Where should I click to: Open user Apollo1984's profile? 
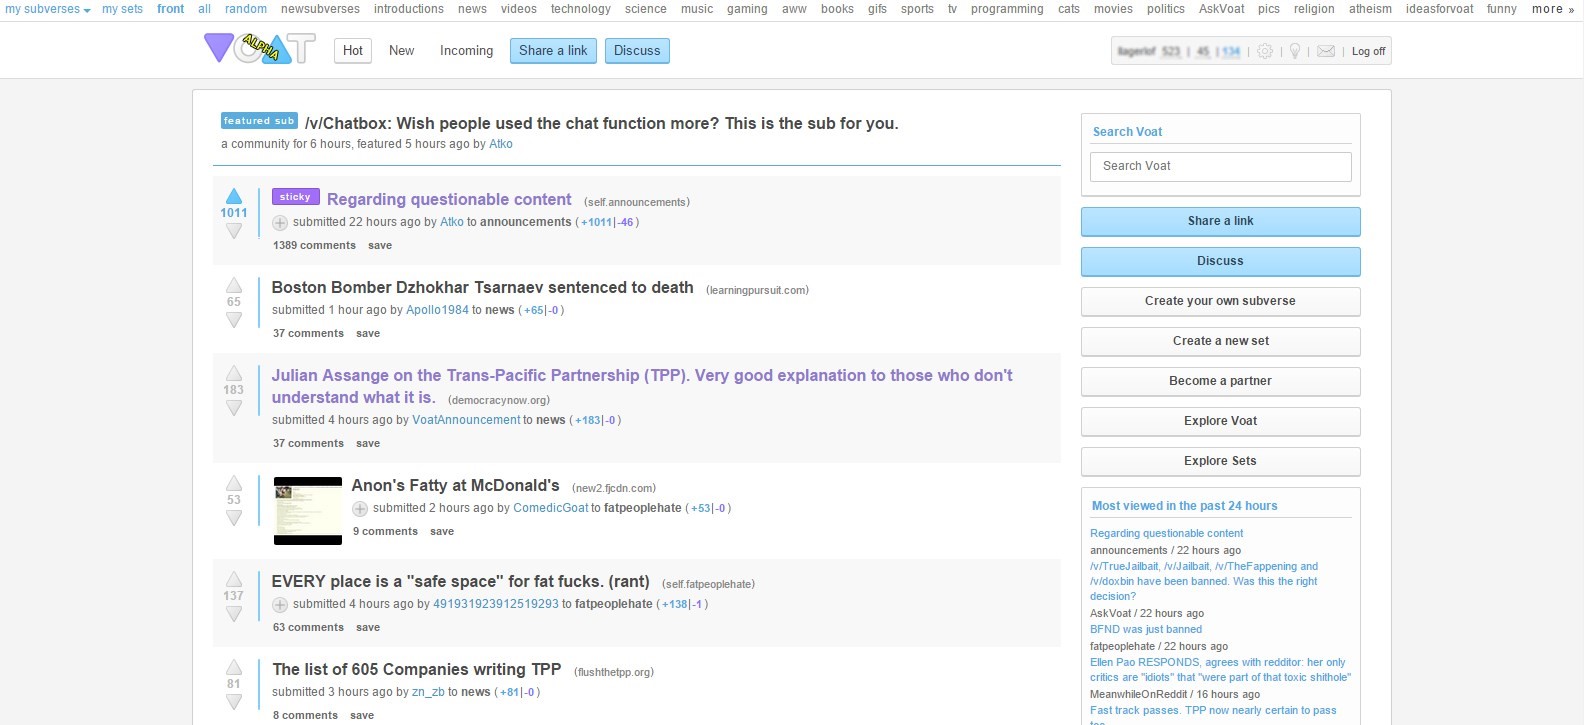pos(437,310)
